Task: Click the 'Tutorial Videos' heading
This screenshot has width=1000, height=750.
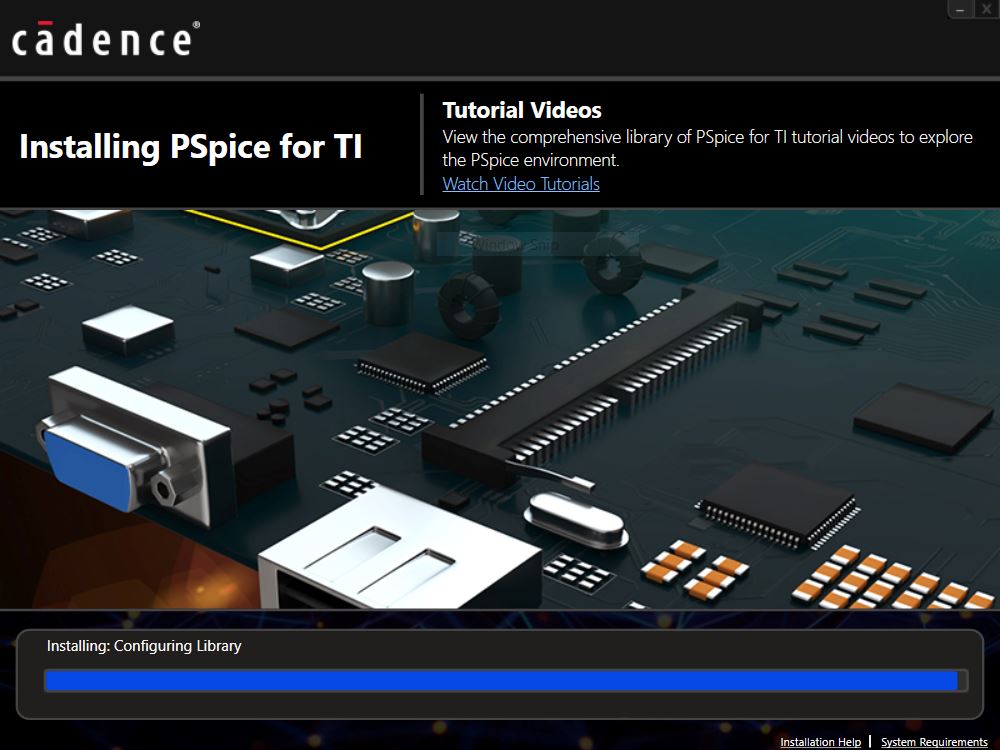Action: click(522, 110)
